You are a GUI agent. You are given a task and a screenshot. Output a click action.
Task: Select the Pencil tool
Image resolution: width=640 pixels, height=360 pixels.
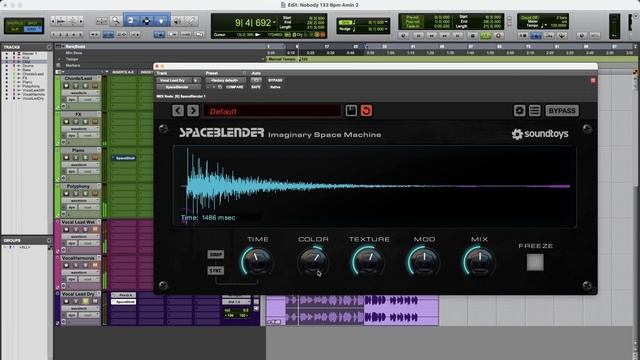pyautogui.click(x=191, y=20)
